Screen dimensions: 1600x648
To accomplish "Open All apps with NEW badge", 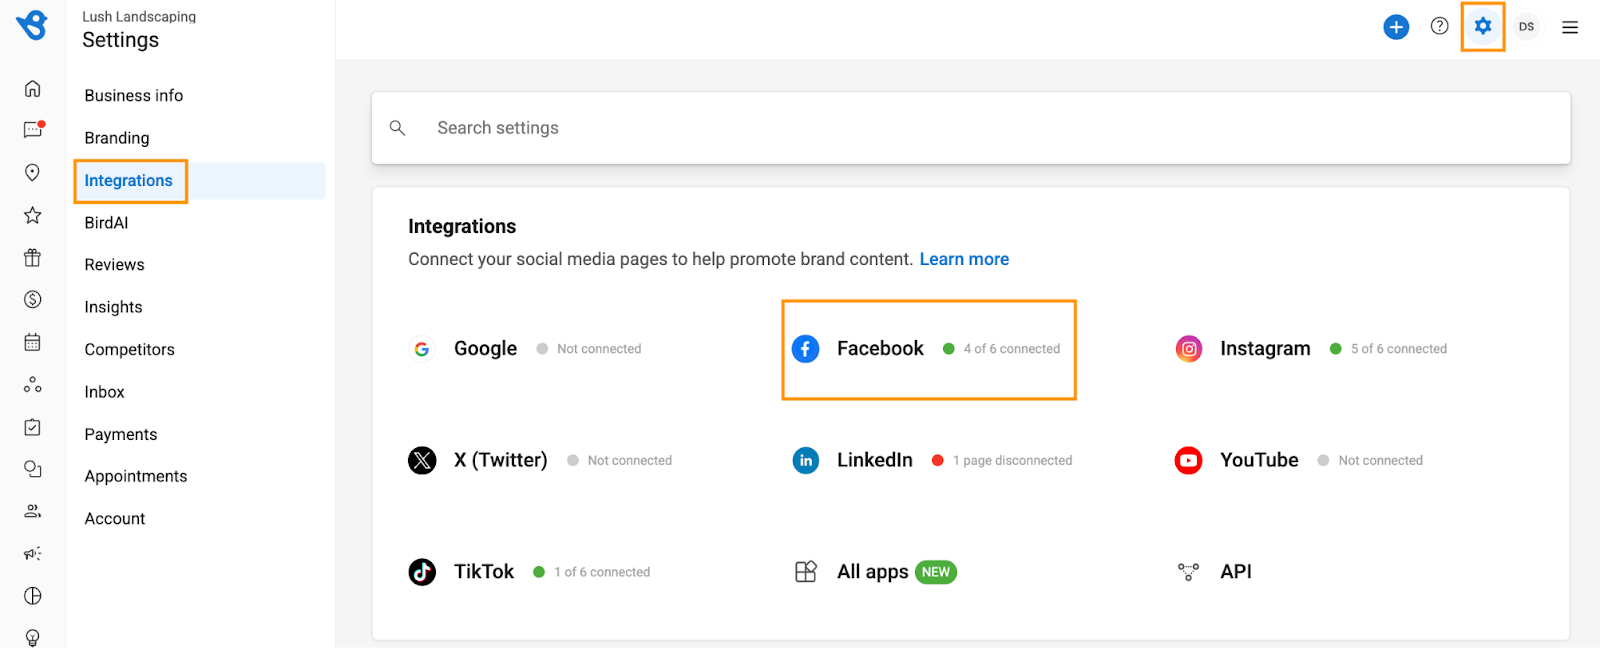I will point(875,572).
